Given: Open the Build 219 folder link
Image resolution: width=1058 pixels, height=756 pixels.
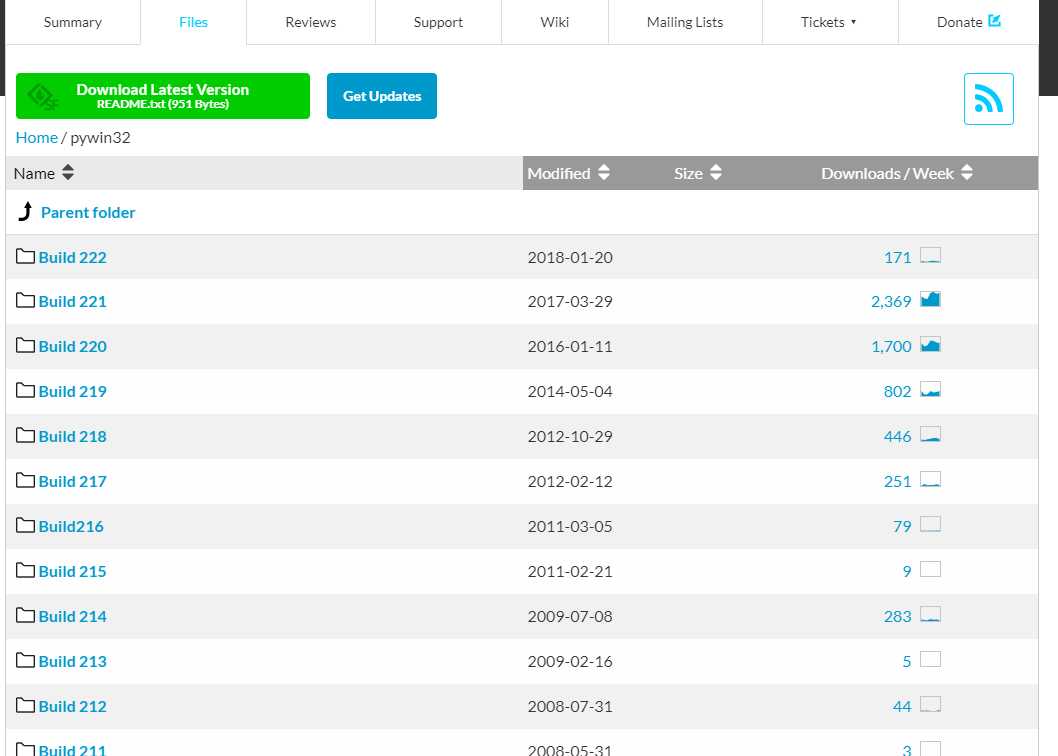Looking at the screenshot, I should [x=73, y=392].
